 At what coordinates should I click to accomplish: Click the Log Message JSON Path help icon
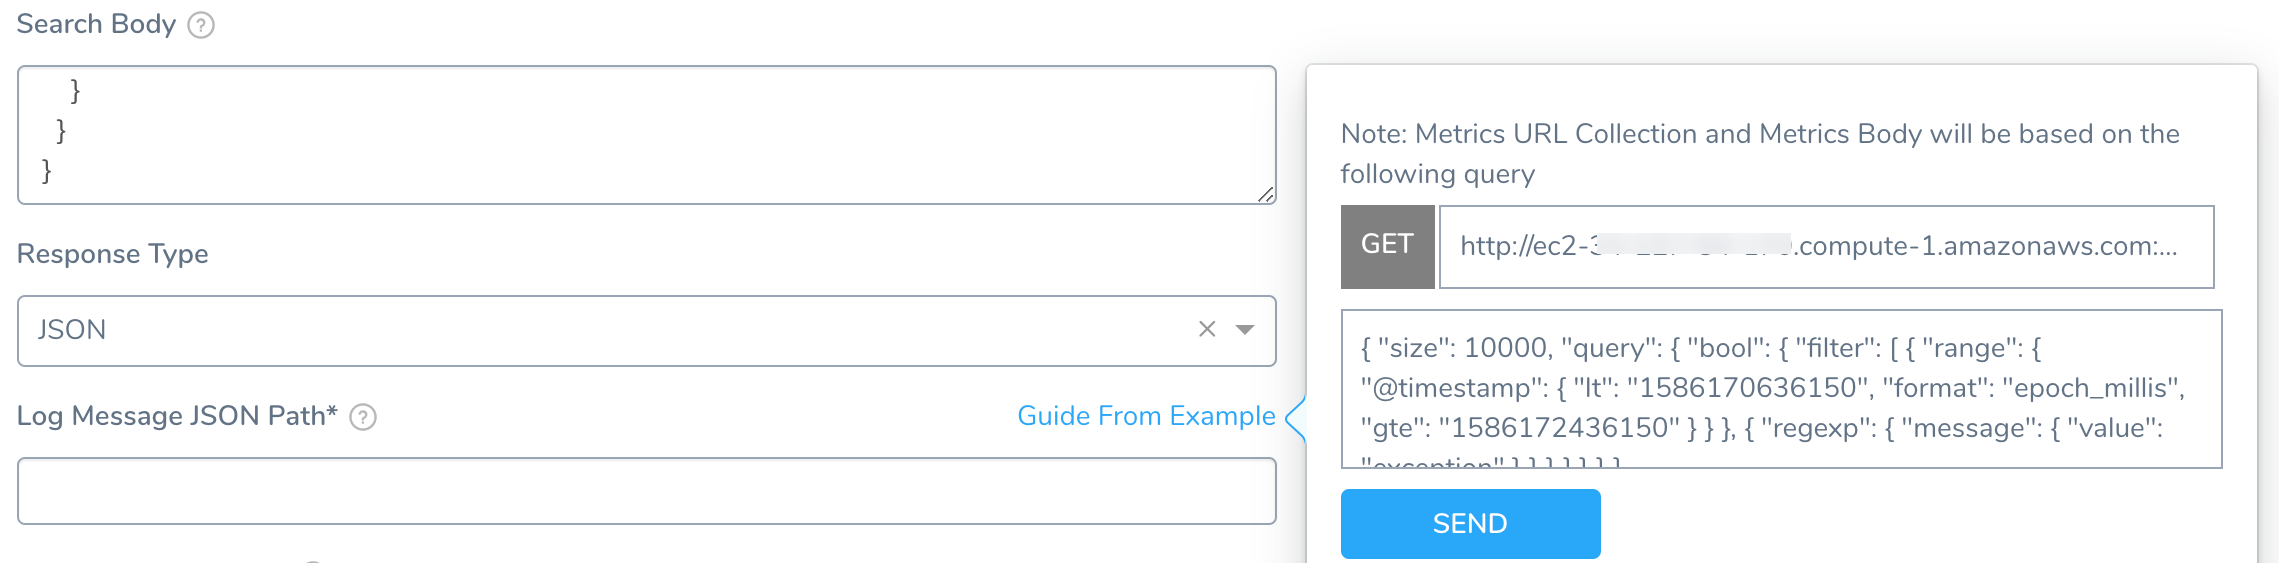(x=363, y=417)
